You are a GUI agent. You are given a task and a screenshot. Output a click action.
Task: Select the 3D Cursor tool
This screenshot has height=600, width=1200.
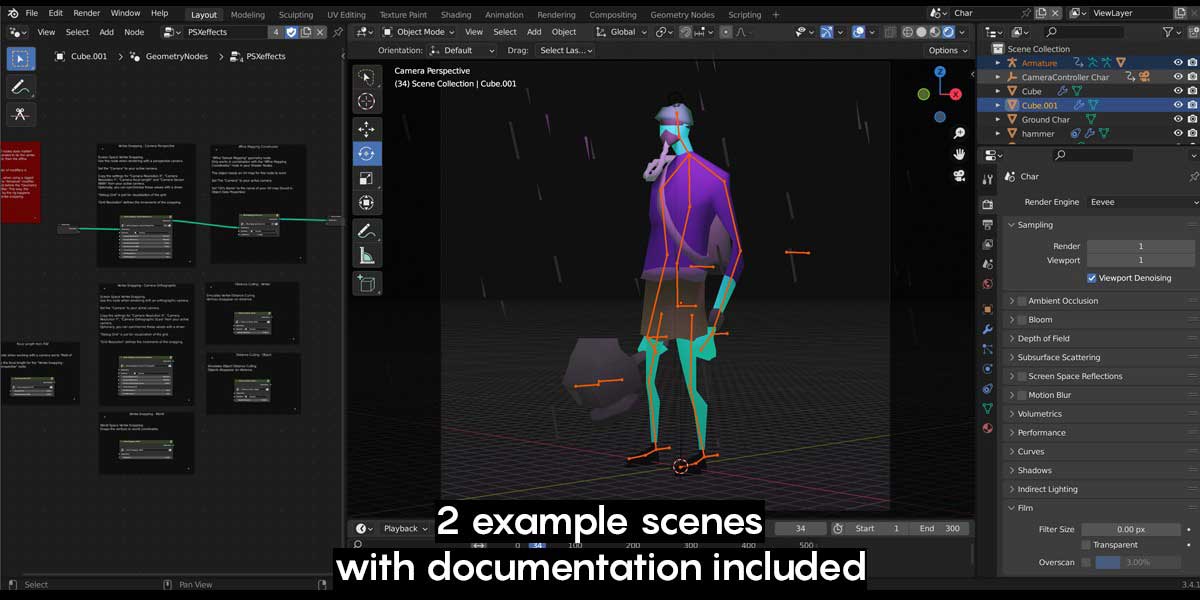tap(367, 100)
